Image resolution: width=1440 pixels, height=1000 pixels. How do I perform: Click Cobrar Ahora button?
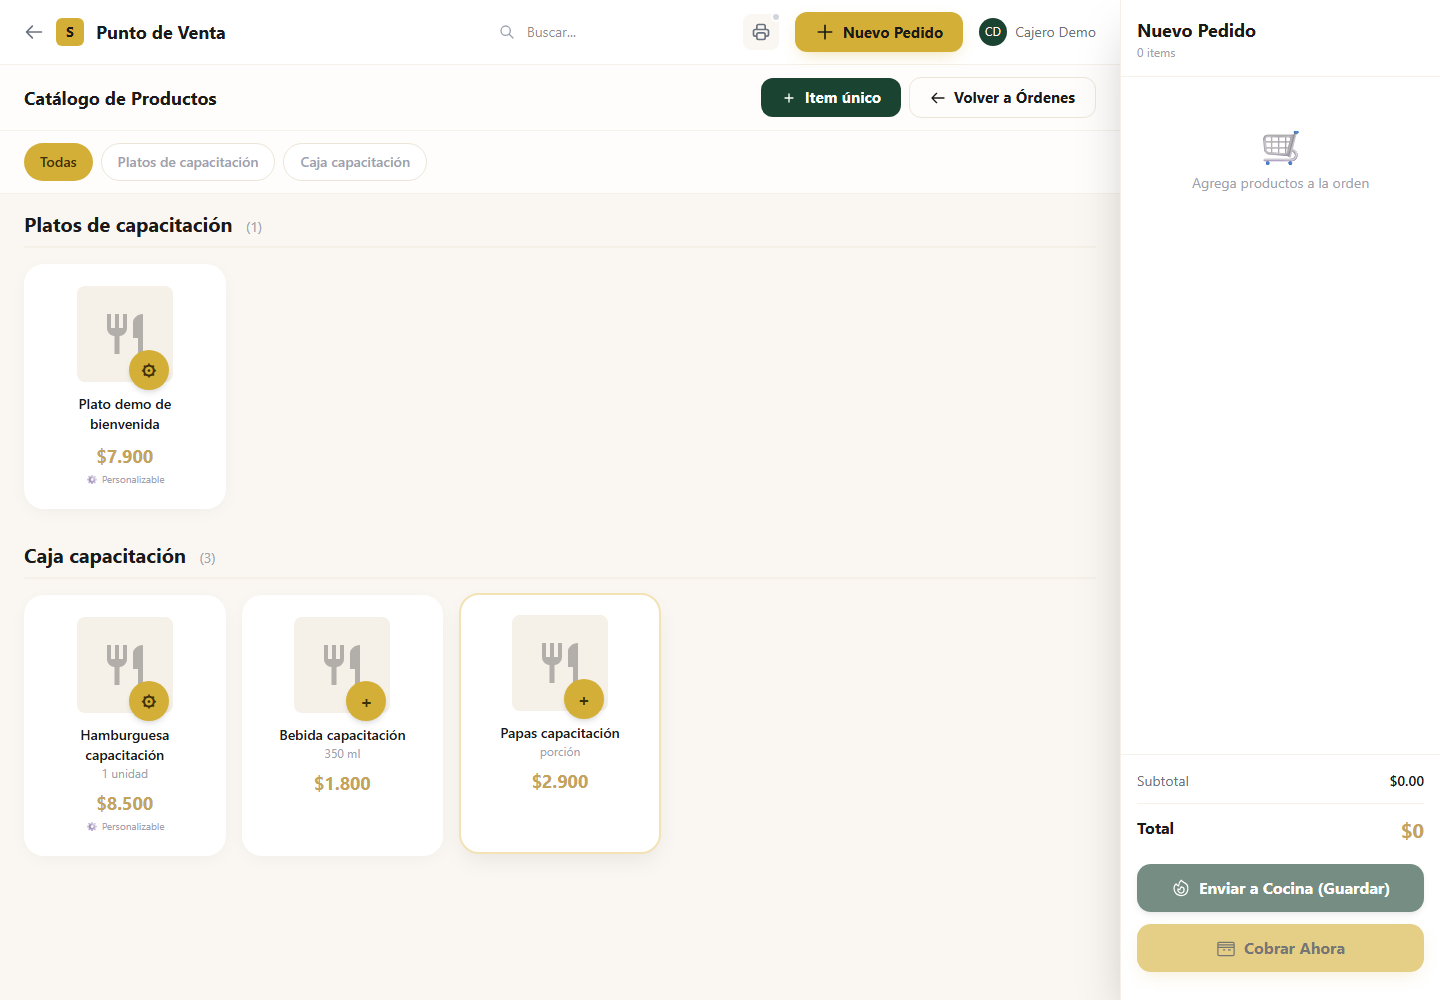(1280, 948)
